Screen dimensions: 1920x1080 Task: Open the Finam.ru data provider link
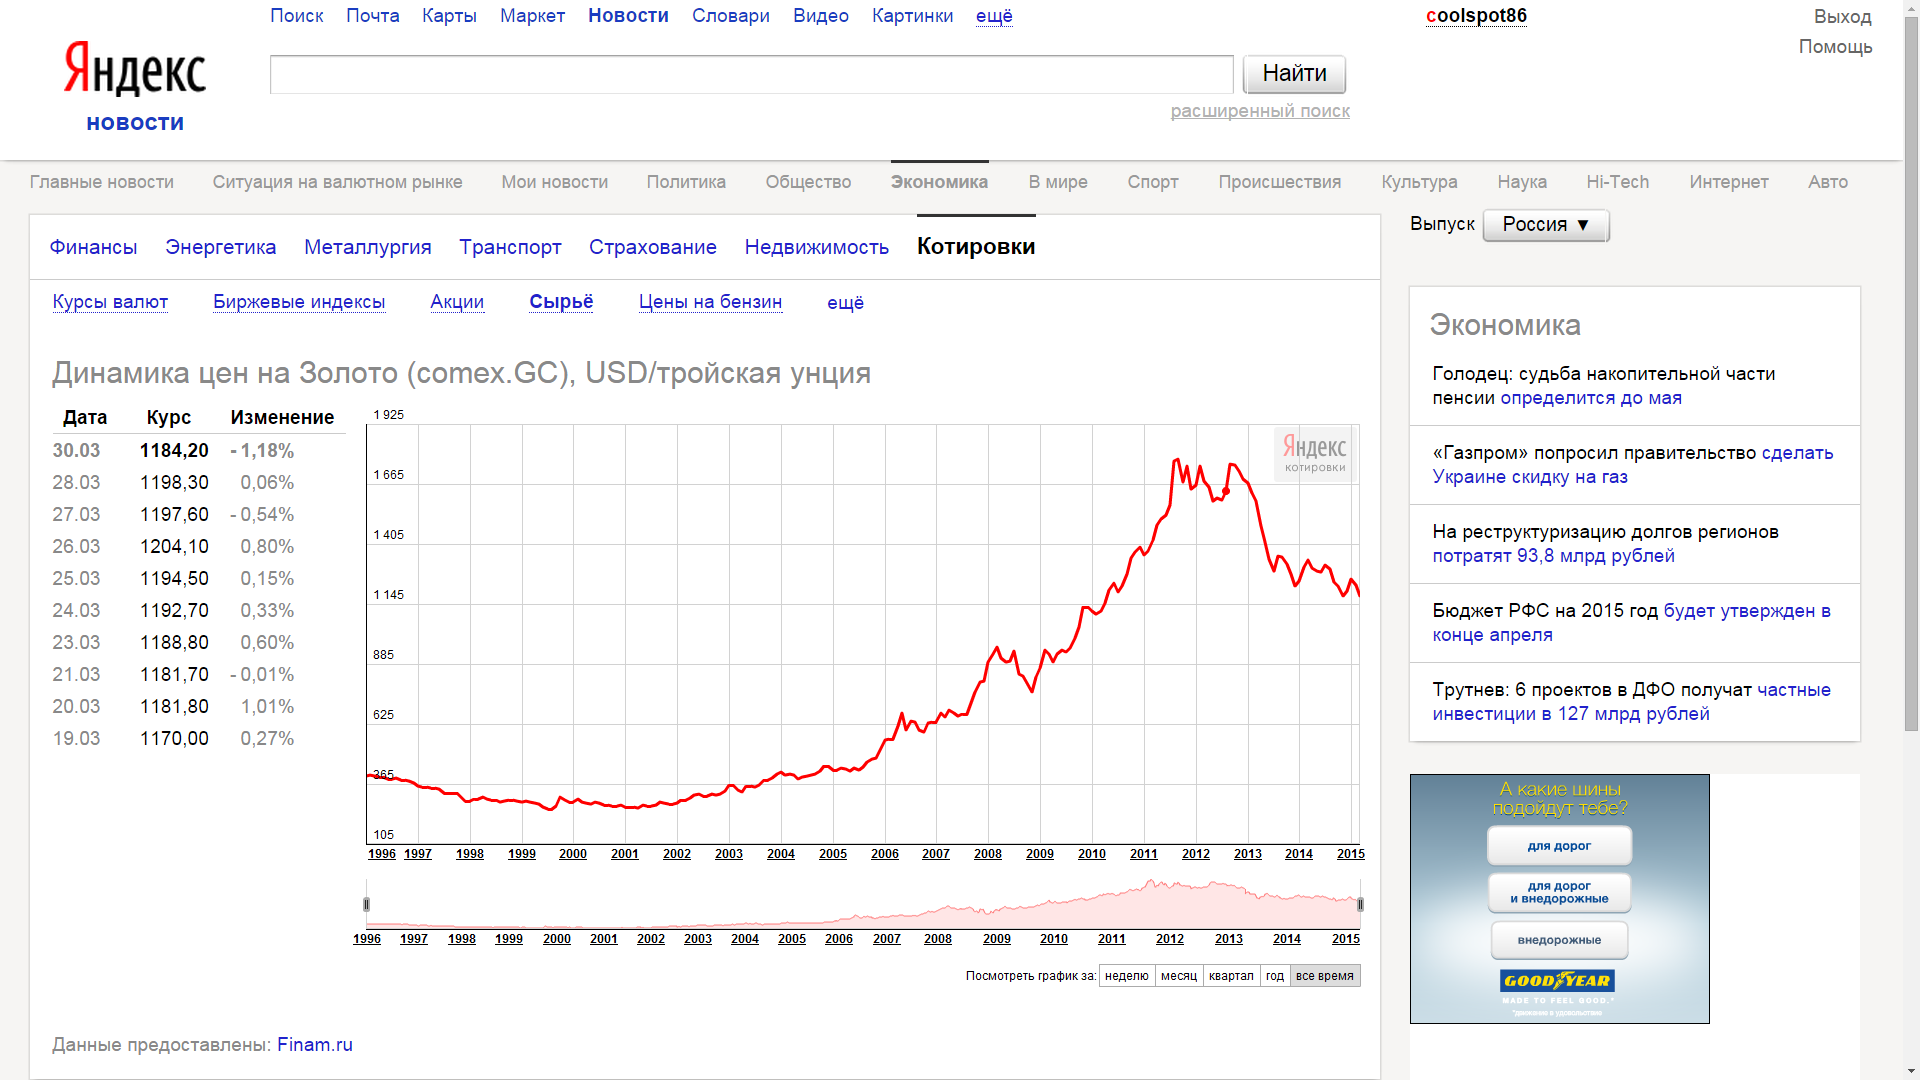[x=314, y=1044]
